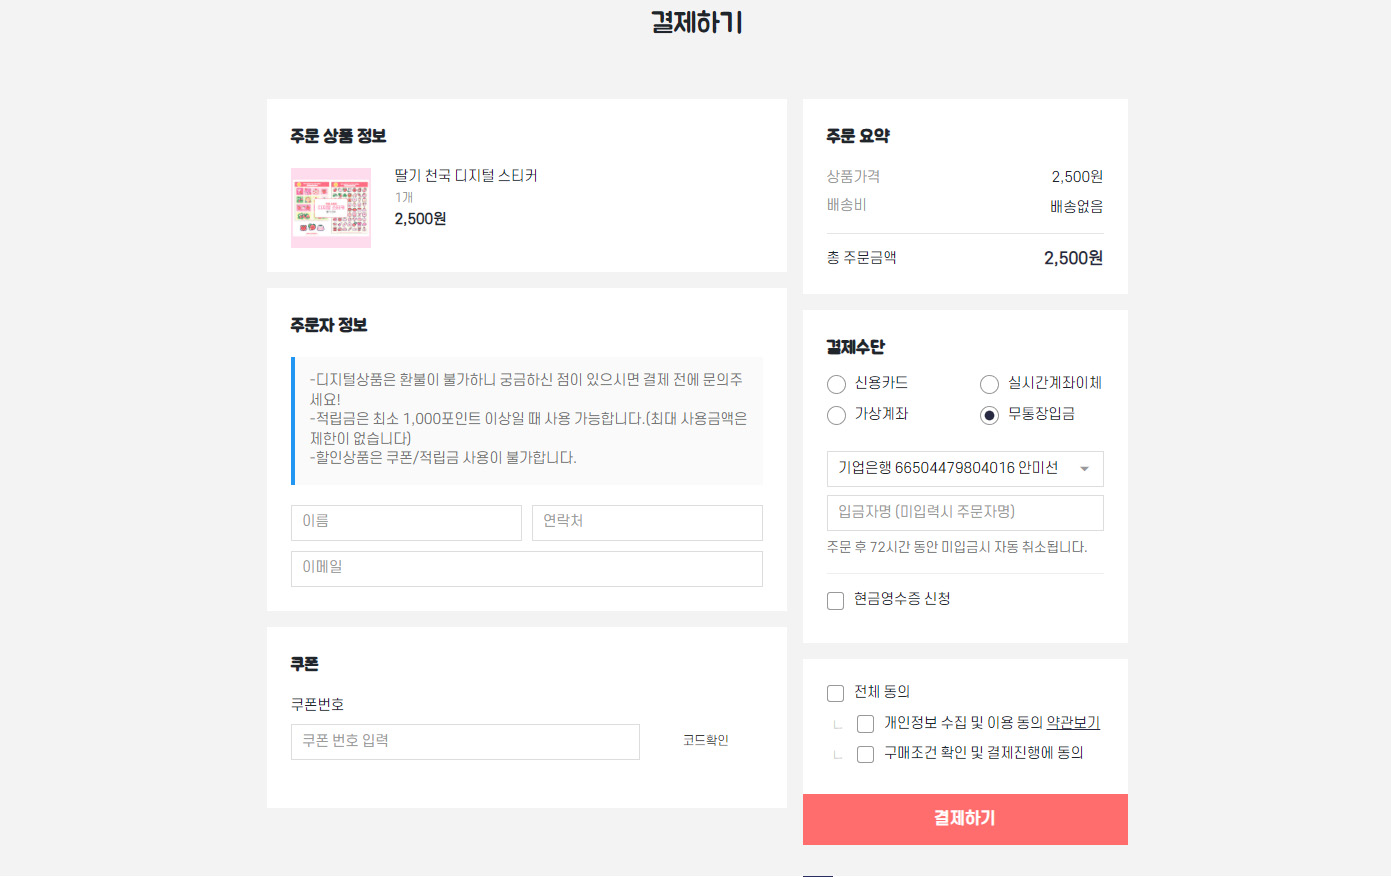Click into the 연락처 contact field
The height and width of the screenshot is (877, 1391).
coord(647,522)
